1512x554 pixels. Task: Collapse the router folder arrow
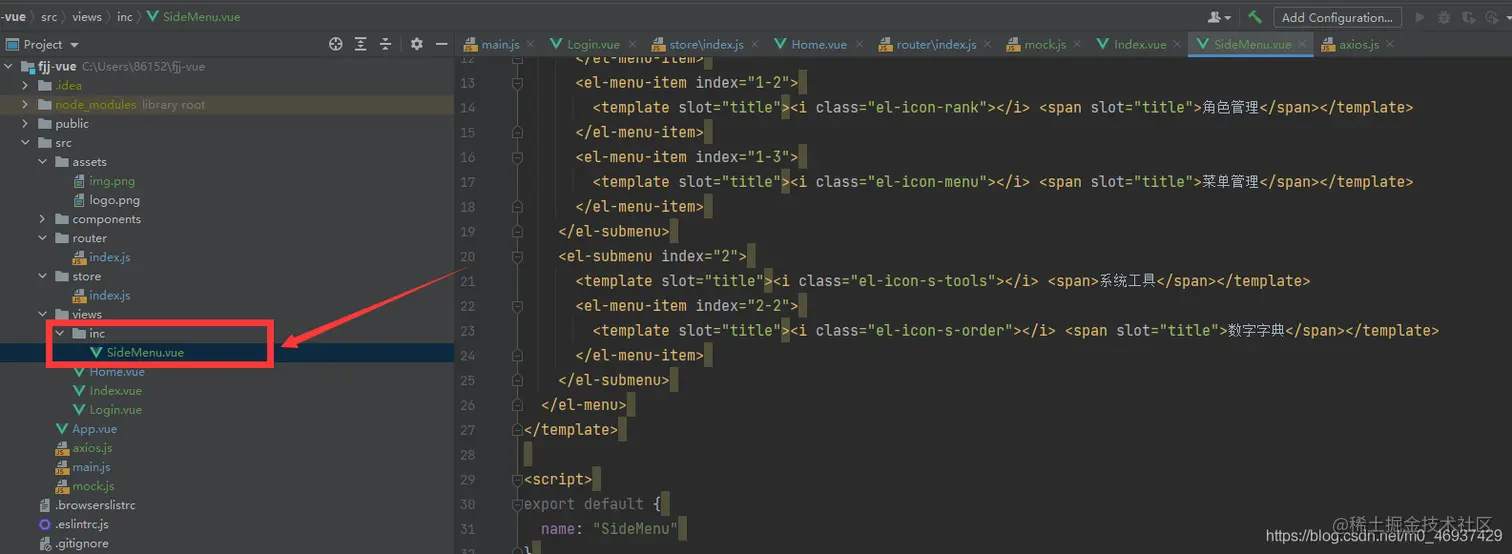pyautogui.click(x=43, y=238)
